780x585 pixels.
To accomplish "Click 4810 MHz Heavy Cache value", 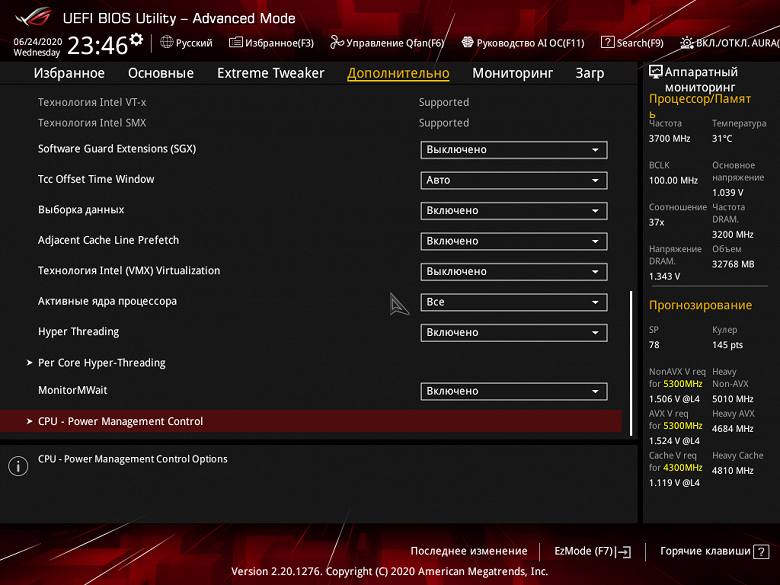I will coord(732,471).
